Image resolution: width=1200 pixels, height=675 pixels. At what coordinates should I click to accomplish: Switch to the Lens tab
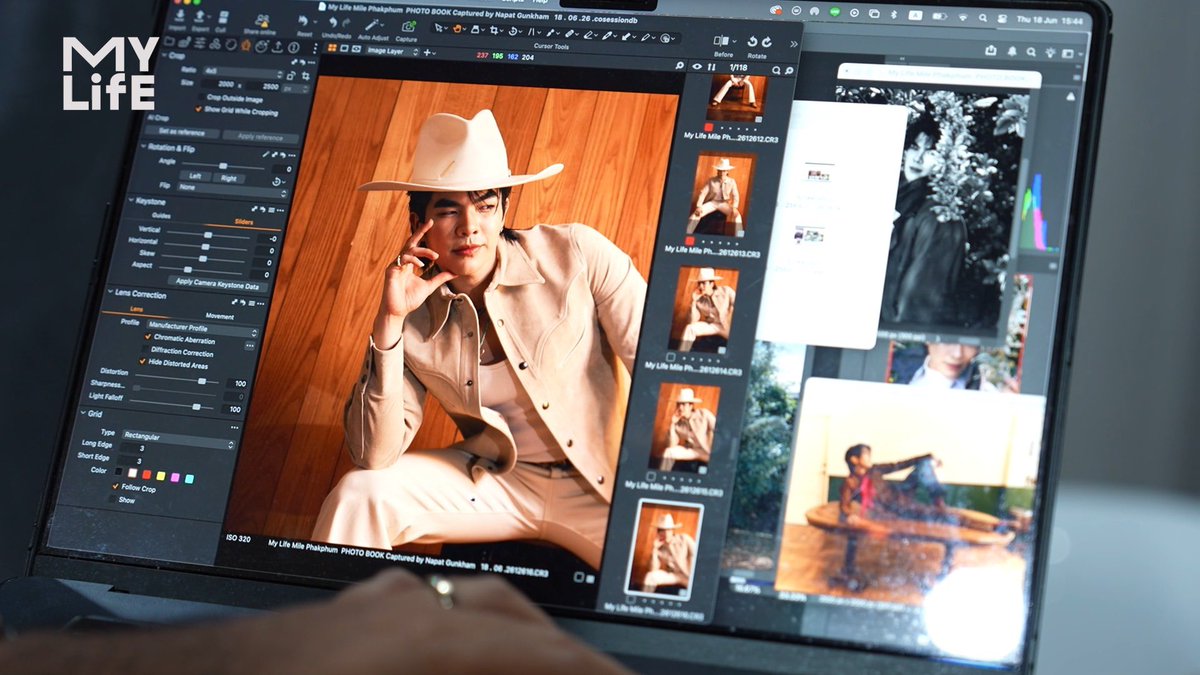pyautogui.click(x=136, y=309)
